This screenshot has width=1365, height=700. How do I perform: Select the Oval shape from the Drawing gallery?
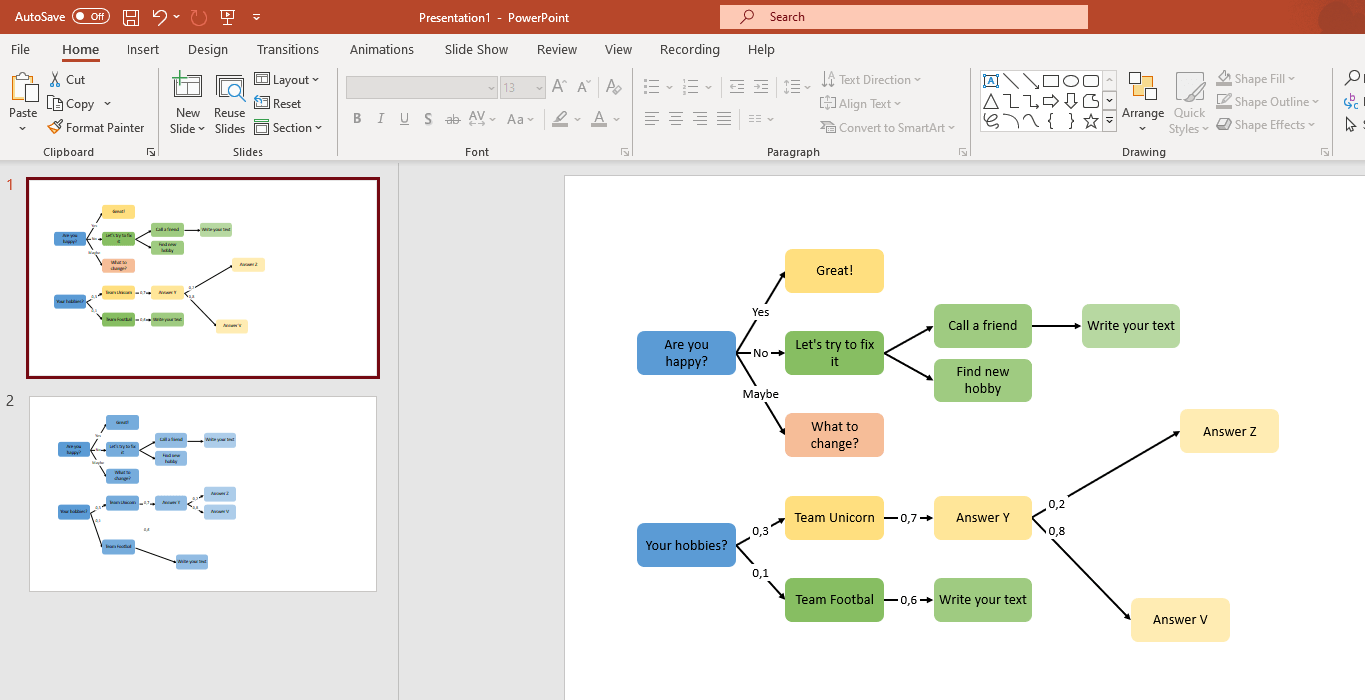pyautogui.click(x=1072, y=80)
